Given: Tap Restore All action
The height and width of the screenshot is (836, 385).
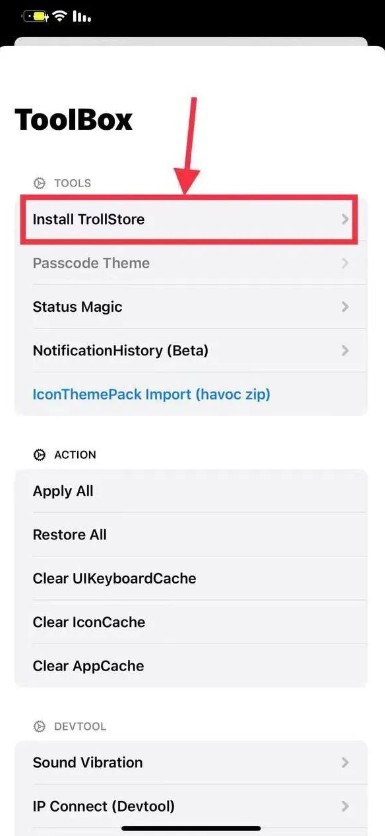Looking at the screenshot, I should coord(190,535).
